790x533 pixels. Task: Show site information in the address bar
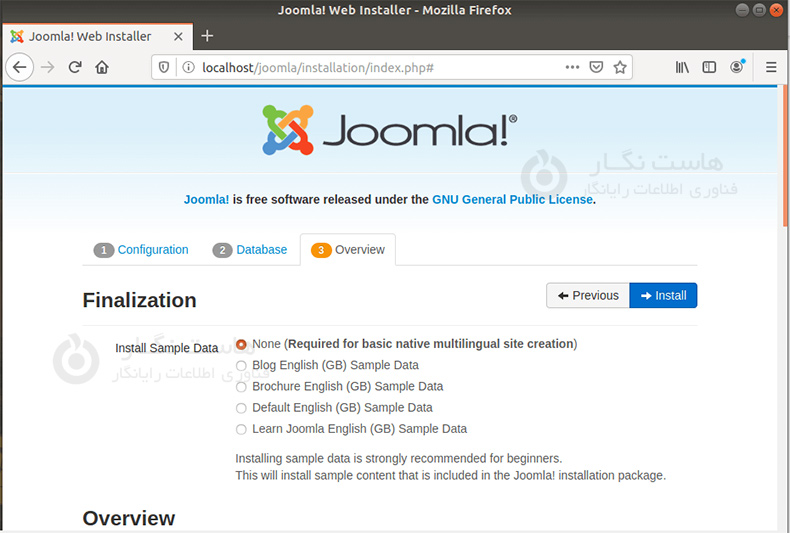coord(188,67)
